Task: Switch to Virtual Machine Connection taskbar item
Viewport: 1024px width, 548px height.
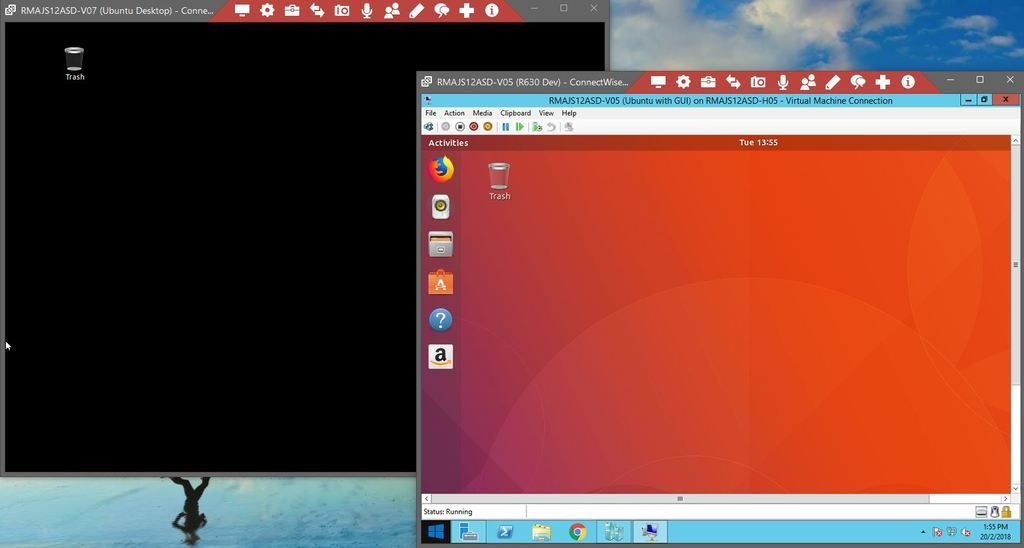Action: tap(650, 532)
